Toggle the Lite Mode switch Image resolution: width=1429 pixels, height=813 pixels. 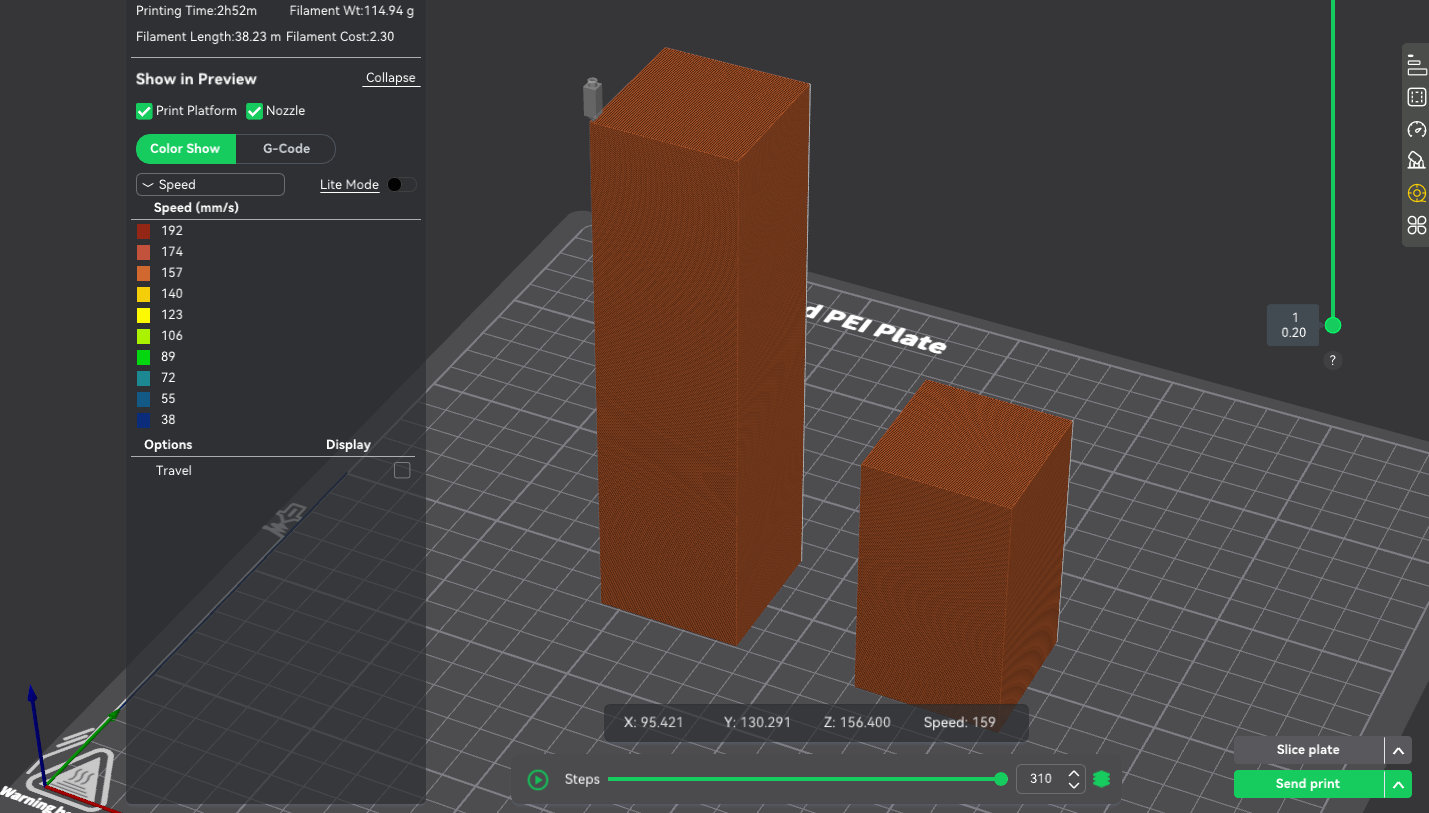[401, 185]
